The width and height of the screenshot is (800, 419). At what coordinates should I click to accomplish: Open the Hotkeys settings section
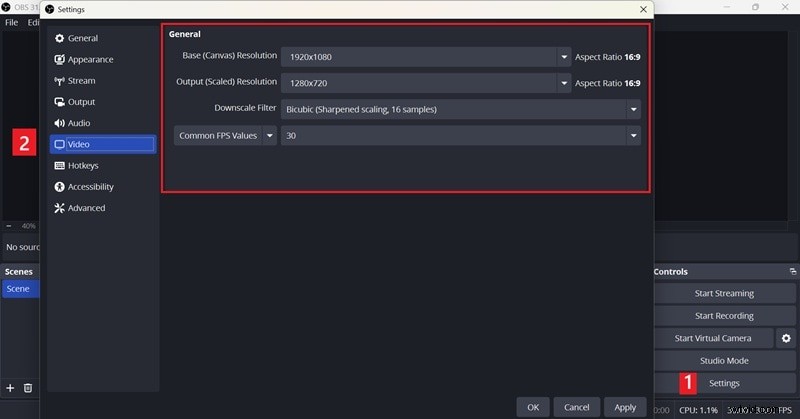click(83, 165)
